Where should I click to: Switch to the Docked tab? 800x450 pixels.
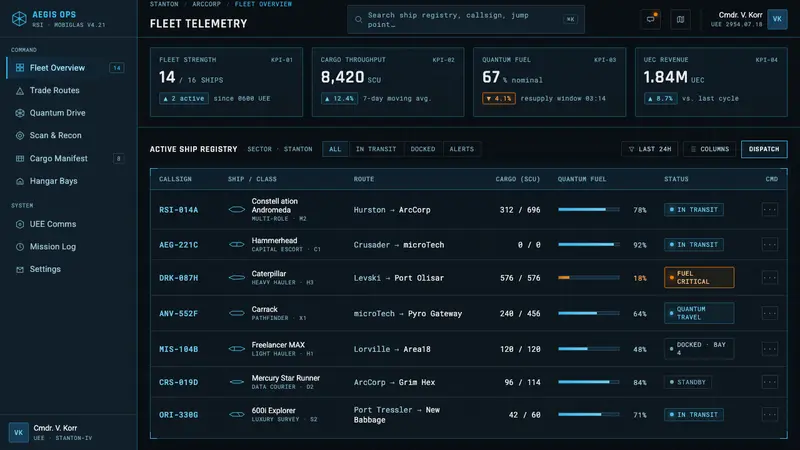423,149
